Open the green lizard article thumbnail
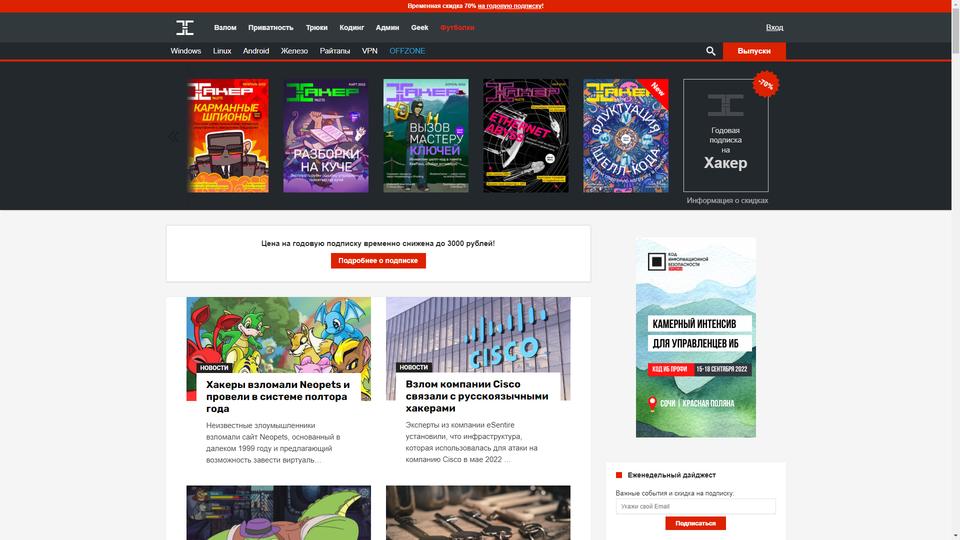Screen dimensions: 960x540 [x=279, y=513]
